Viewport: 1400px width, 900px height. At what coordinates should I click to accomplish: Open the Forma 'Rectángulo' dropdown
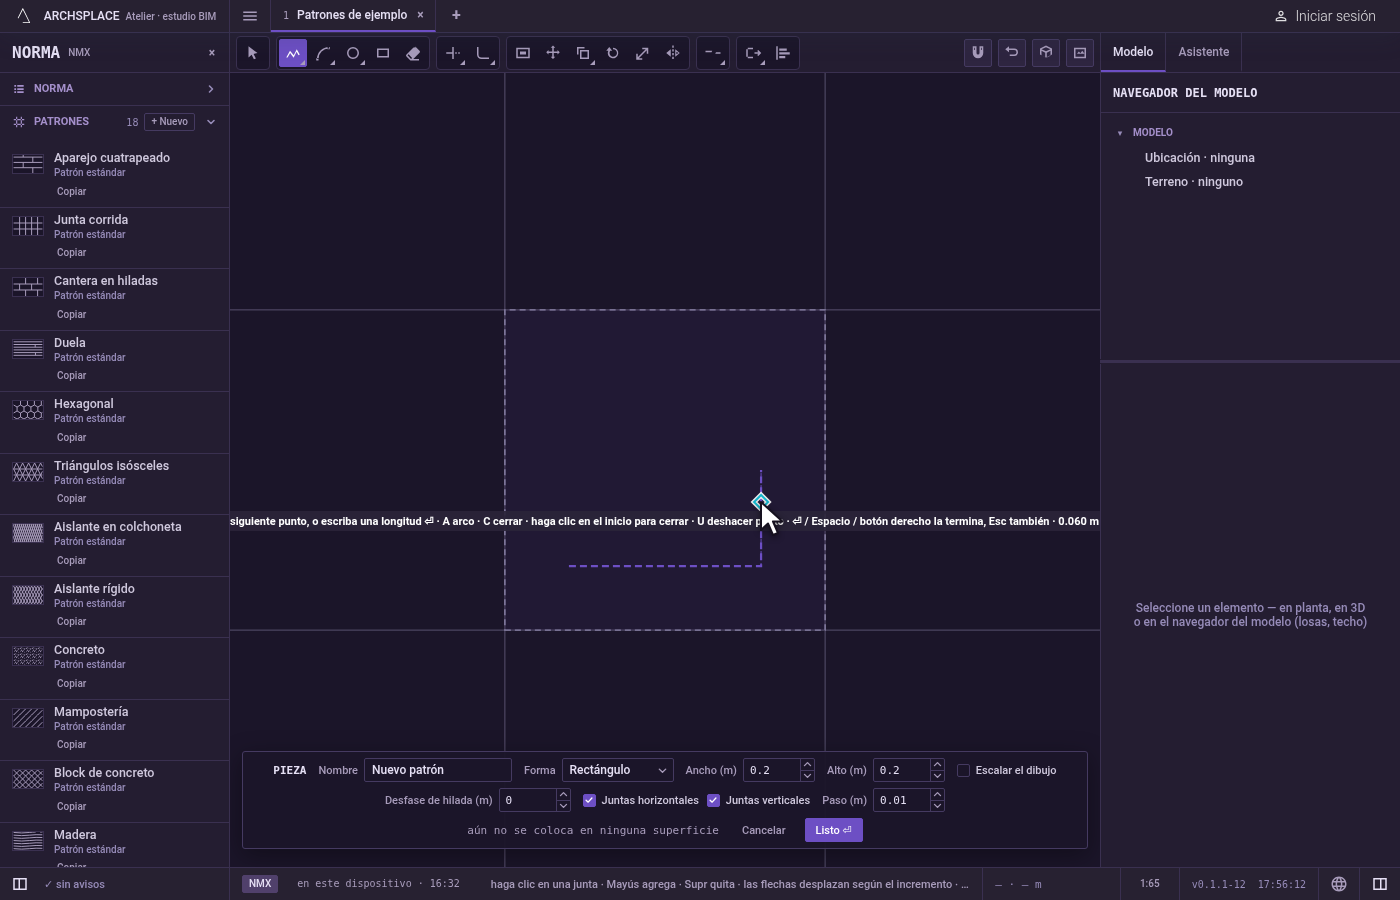pyautogui.click(x=617, y=770)
